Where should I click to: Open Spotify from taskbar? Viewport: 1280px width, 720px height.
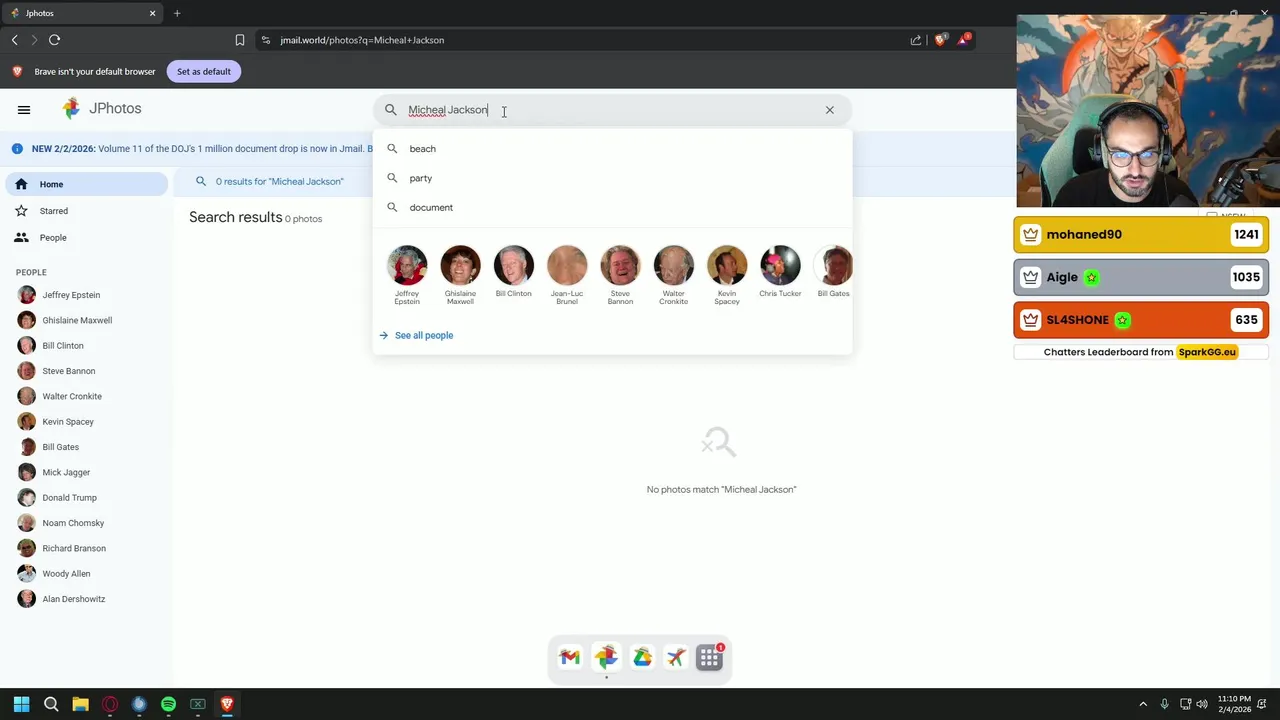click(168, 704)
